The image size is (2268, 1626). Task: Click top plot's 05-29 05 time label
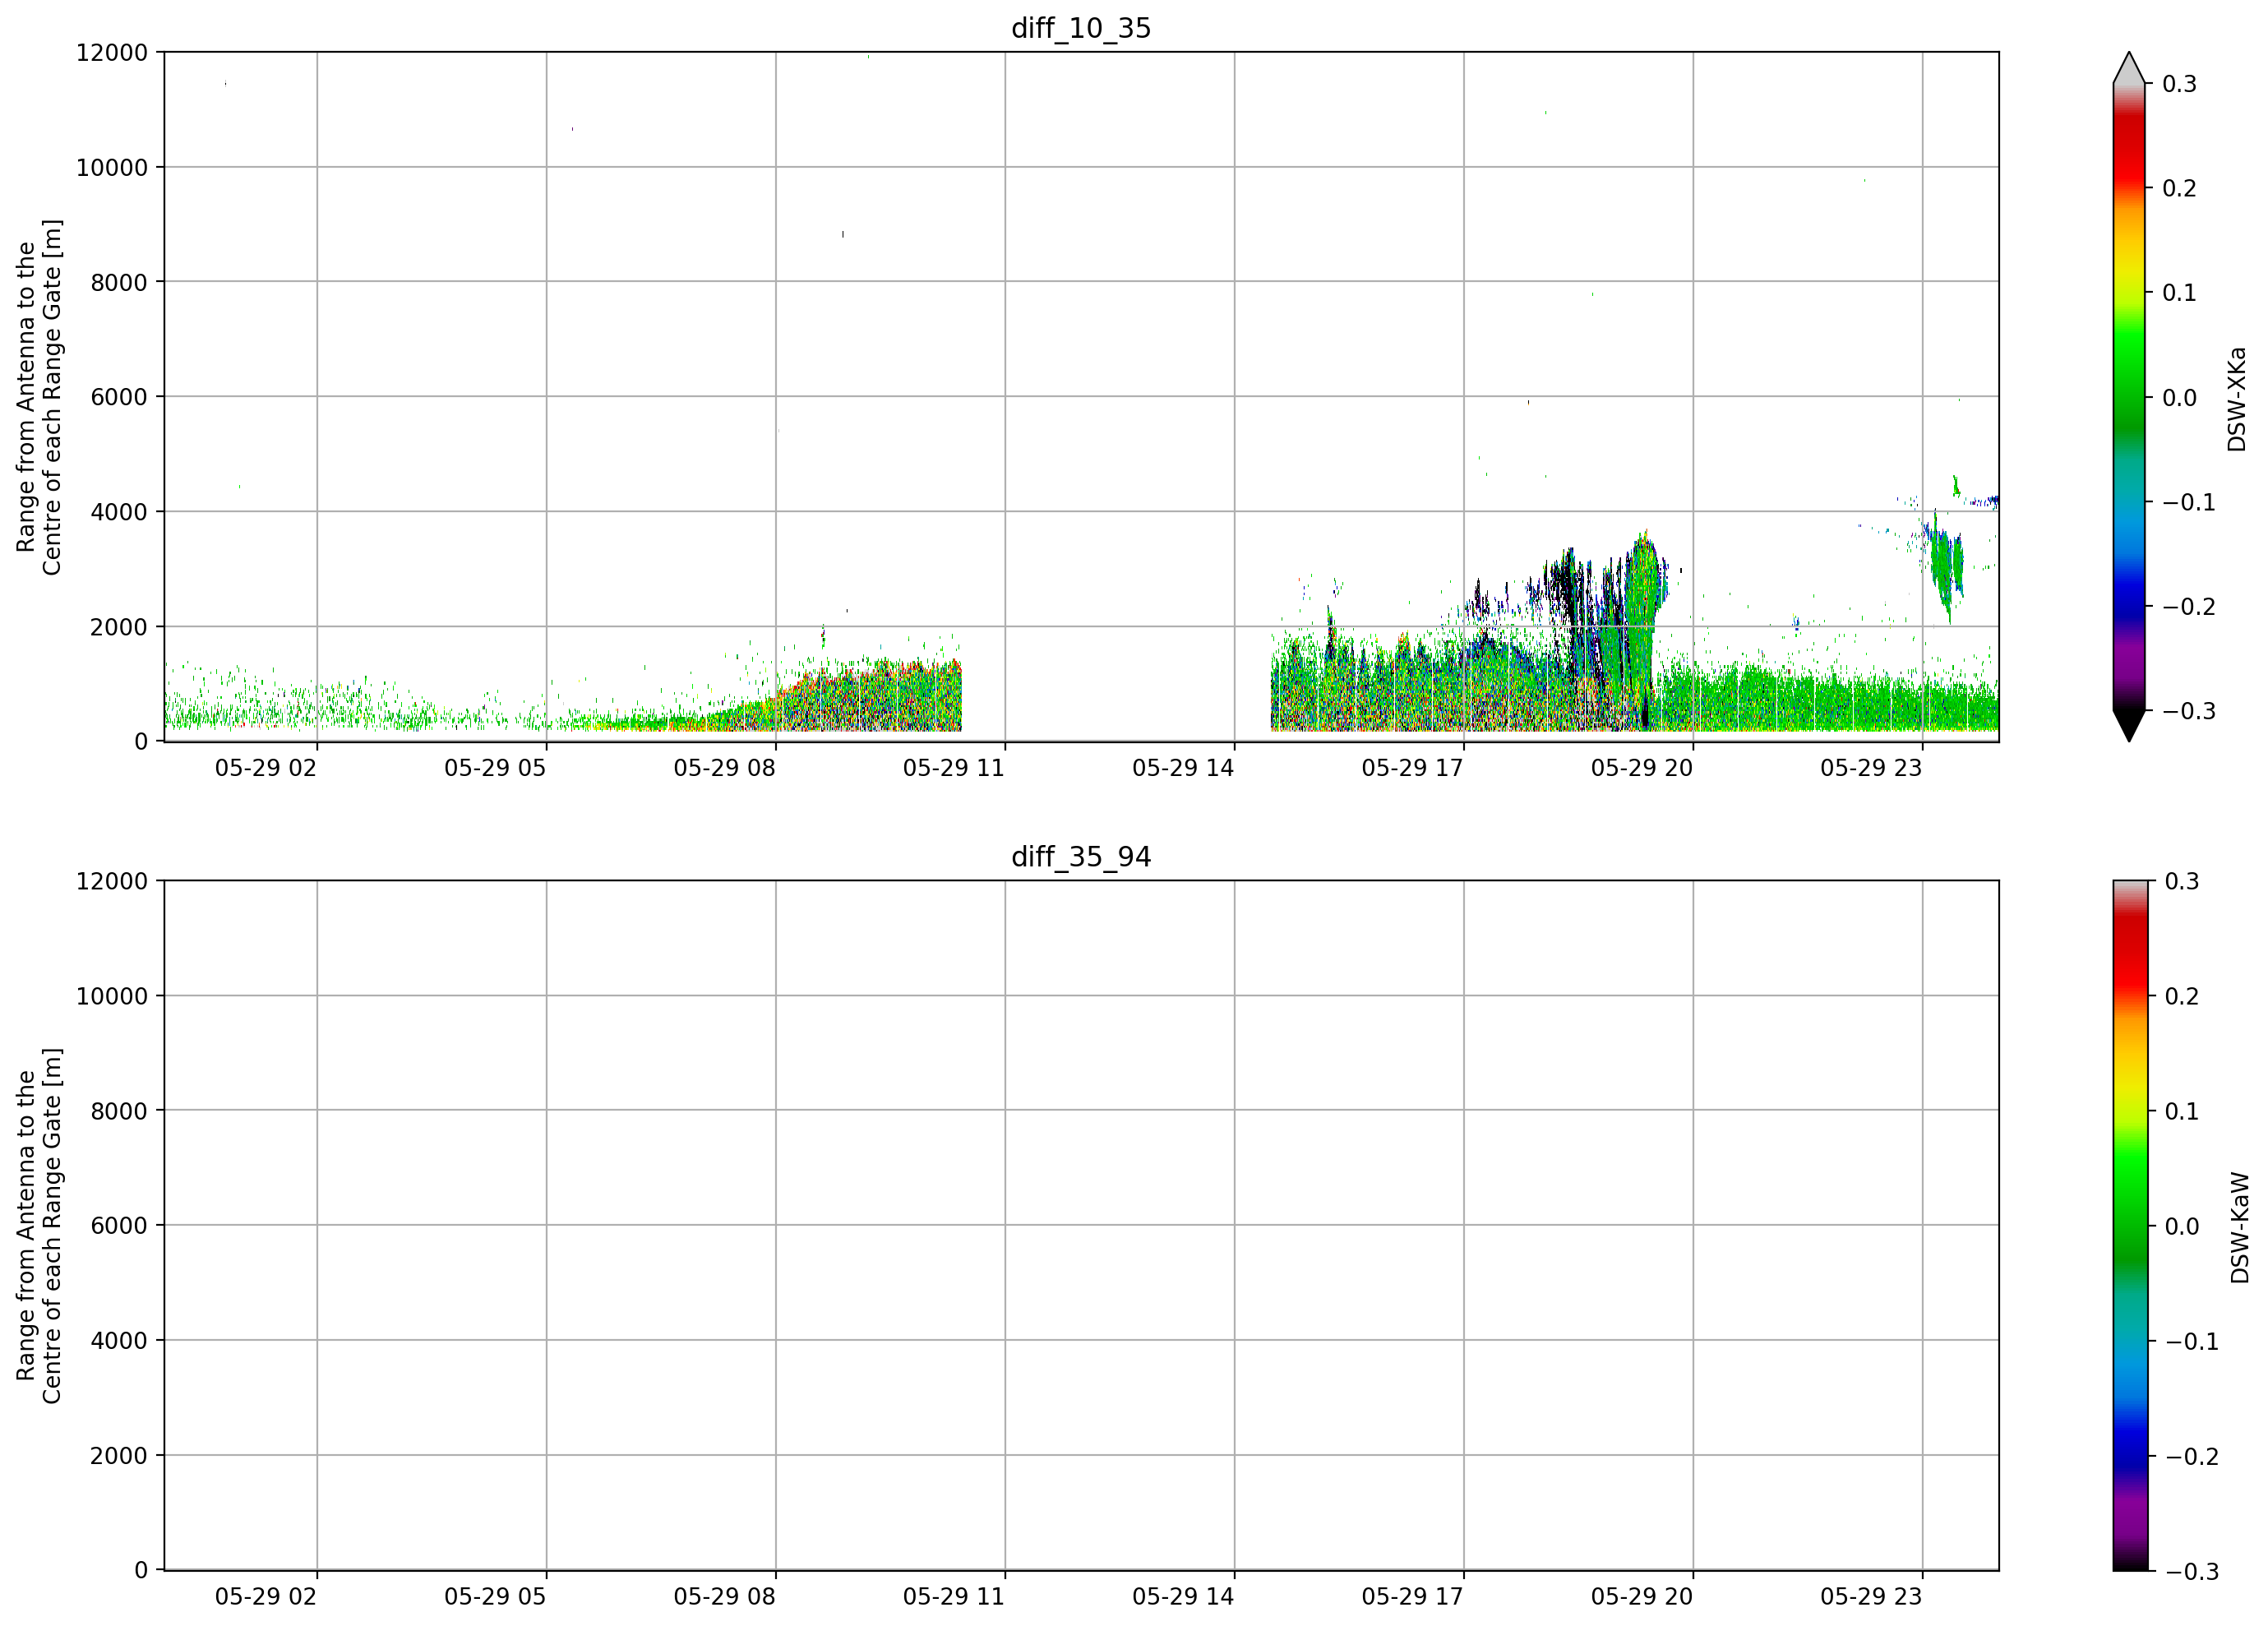coord(495,768)
